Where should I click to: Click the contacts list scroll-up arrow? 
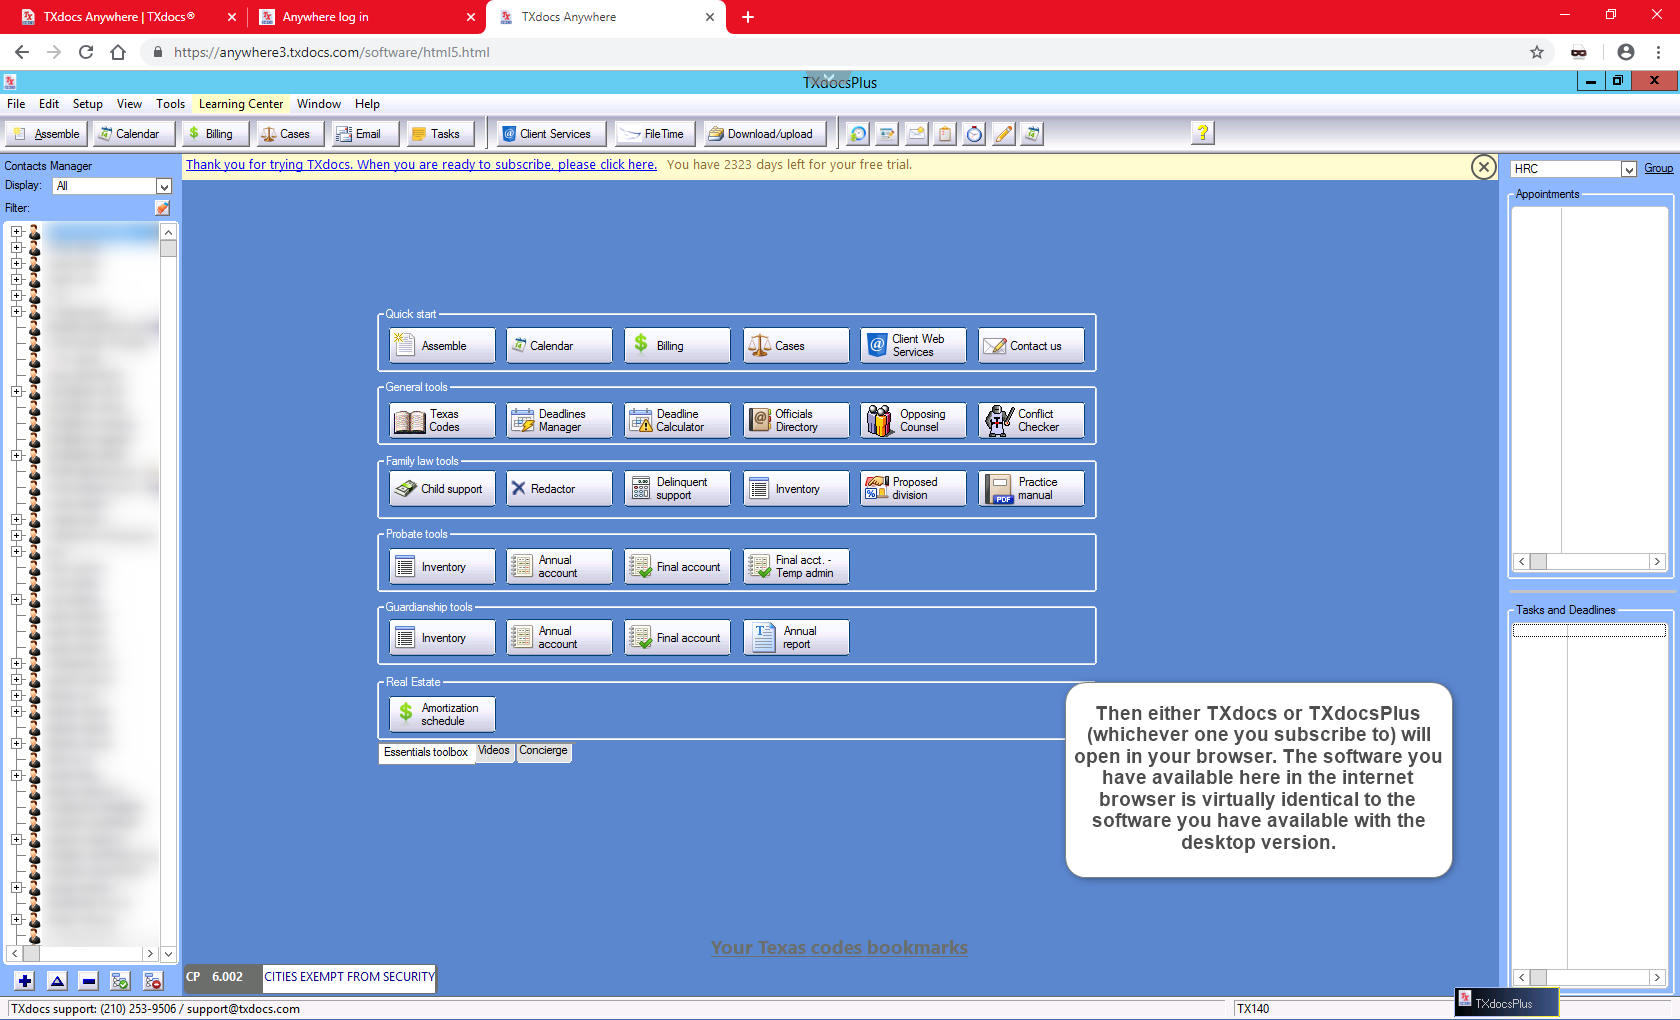click(168, 232)
